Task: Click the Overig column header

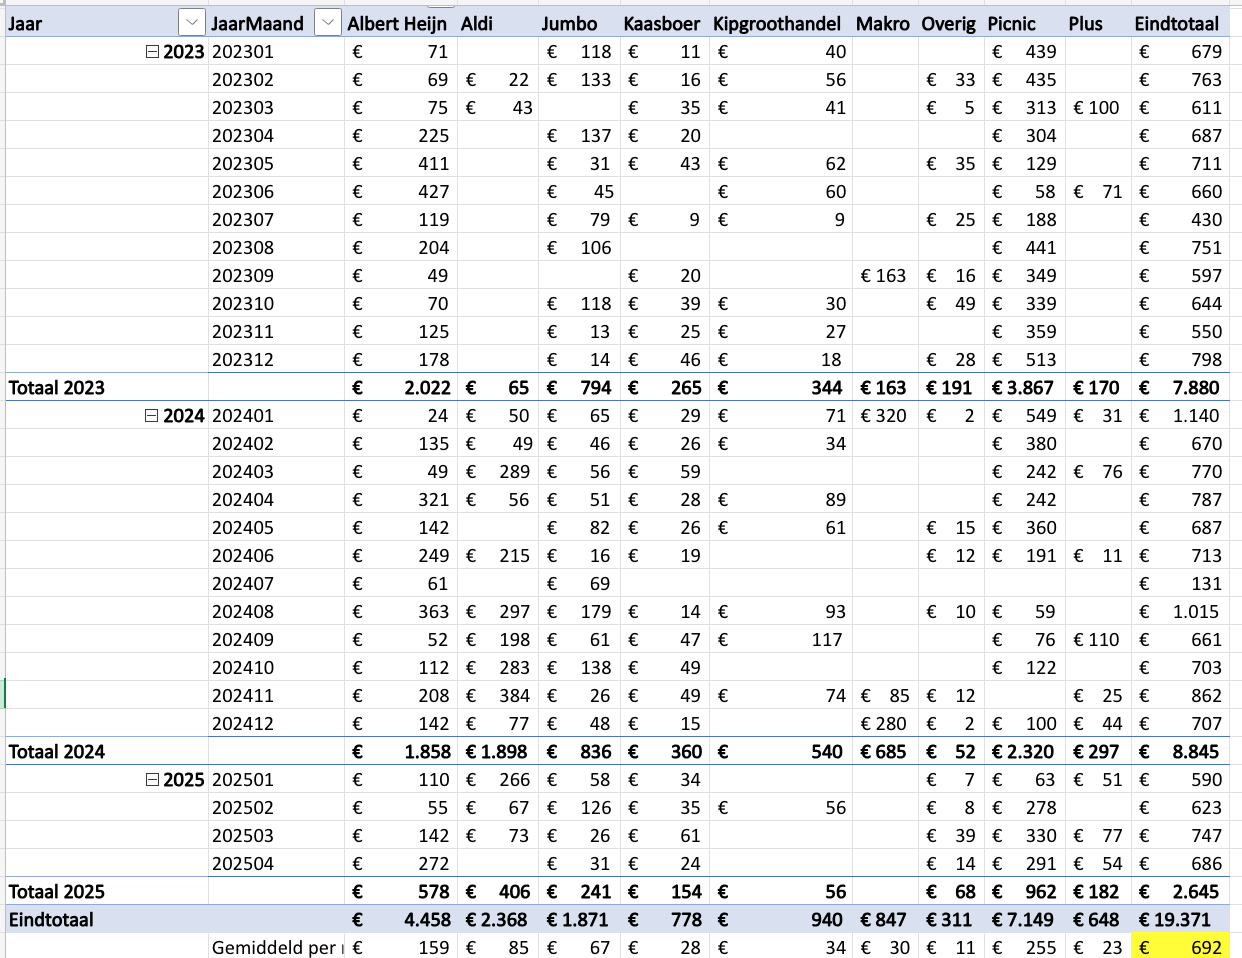Action: point(948,23)
